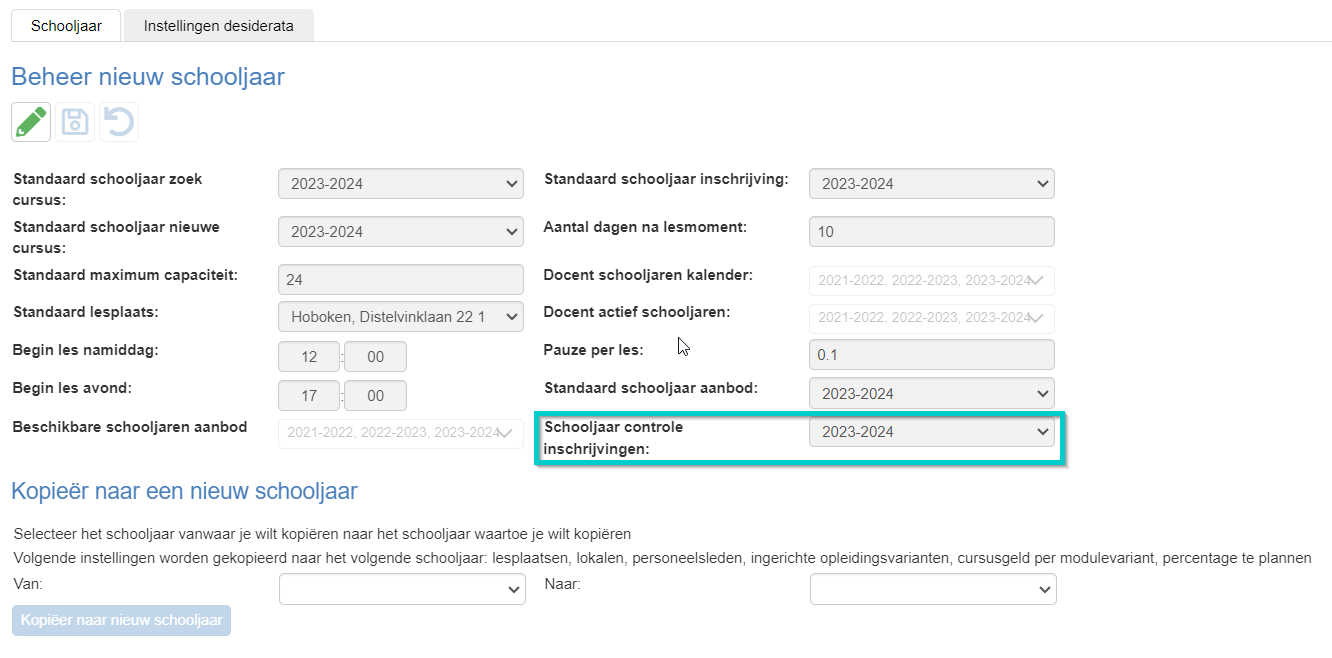Open Standaard schooljaar zoek cursus dropdown
The image size is (1332, 658).
401,184
